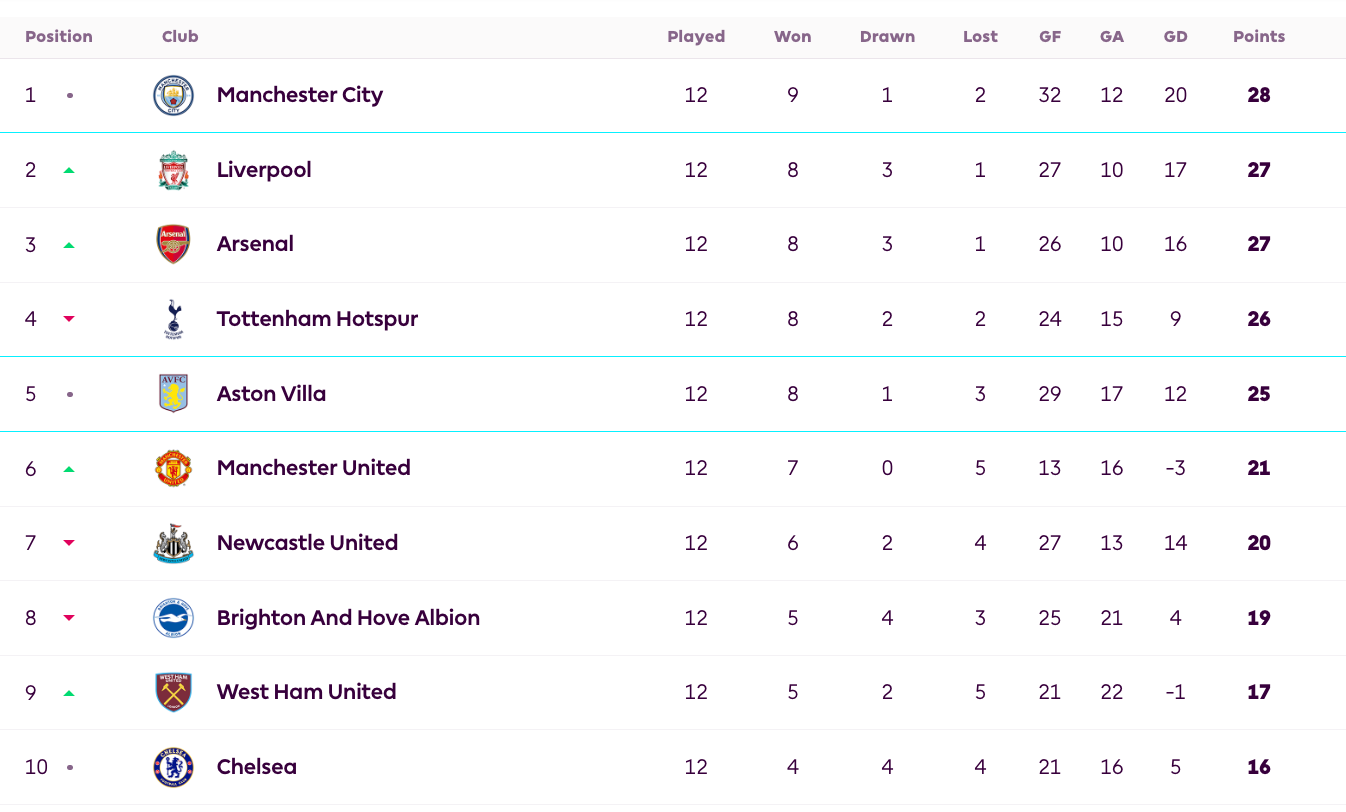Viewport: 1346px width, 812px height.
Task: Click the Brighton And Hove Albion crest
Action: click(x=173, y=618)
